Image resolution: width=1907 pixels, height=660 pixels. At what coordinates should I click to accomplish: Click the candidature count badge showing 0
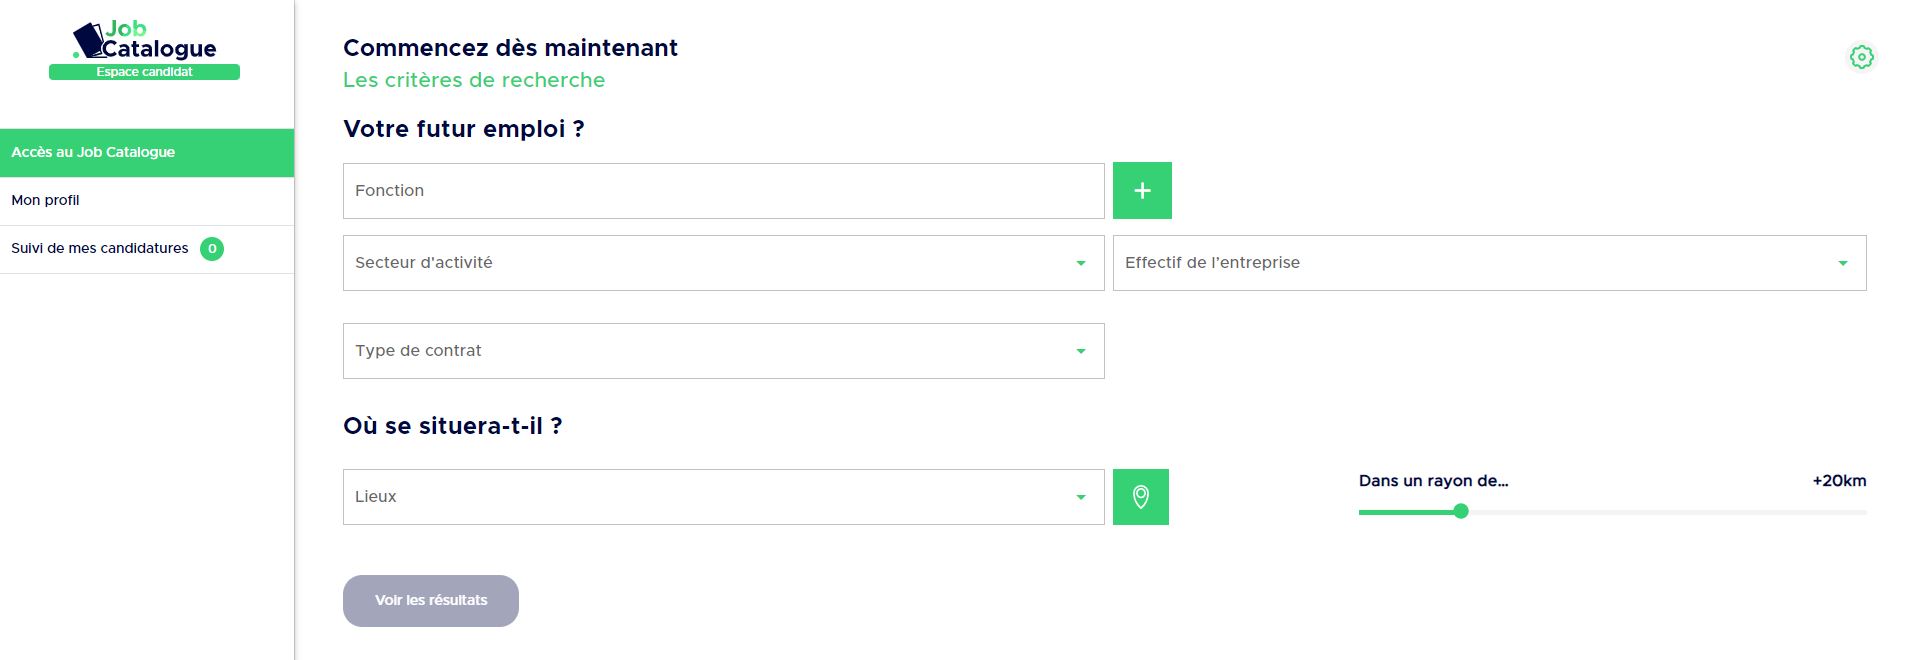click(211, 249)
